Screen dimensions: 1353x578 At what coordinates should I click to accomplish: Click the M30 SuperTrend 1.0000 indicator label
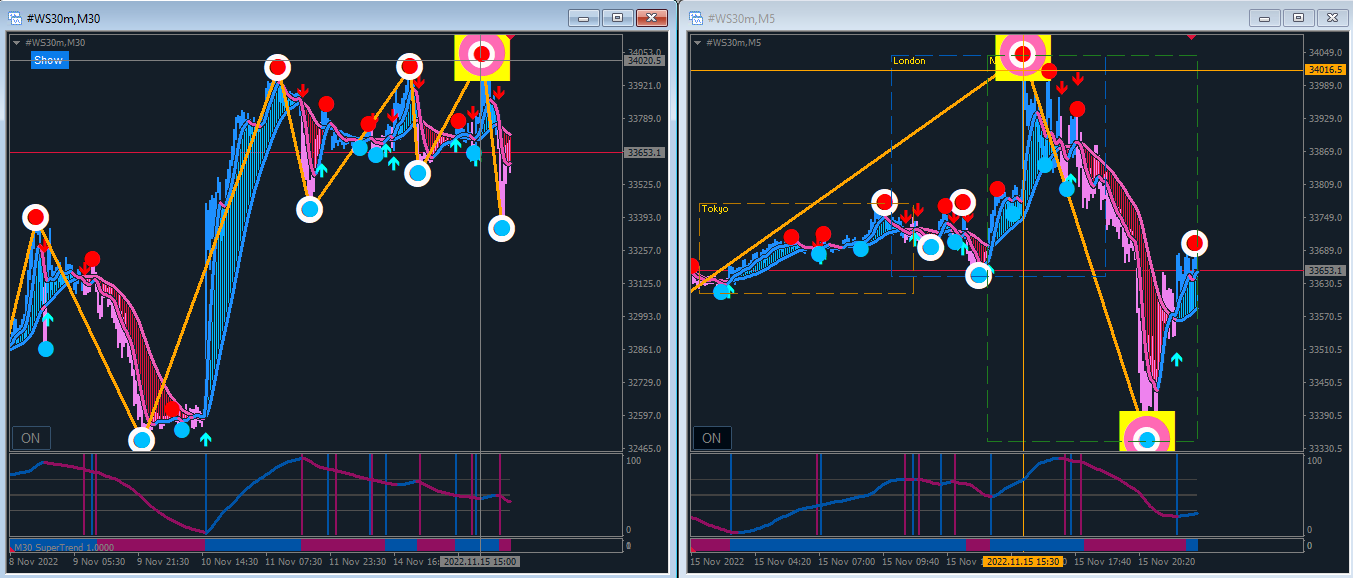62,547
